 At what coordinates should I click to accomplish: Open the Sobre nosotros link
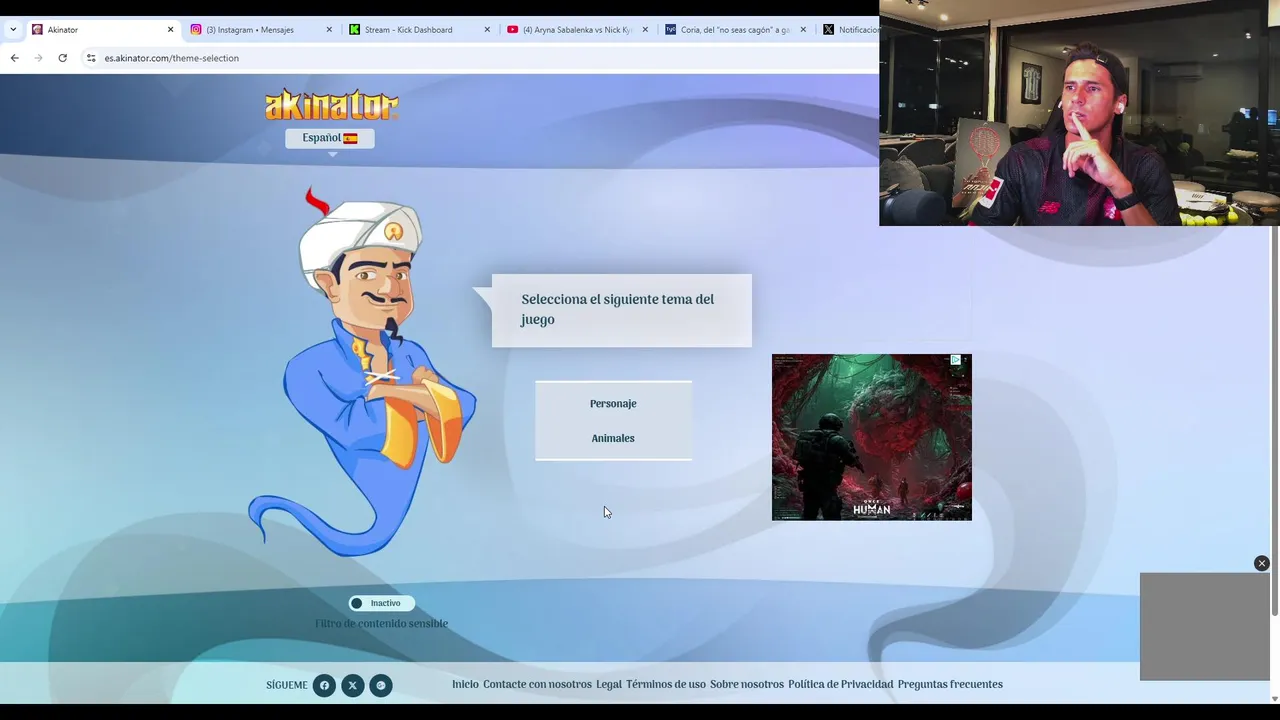747,685
